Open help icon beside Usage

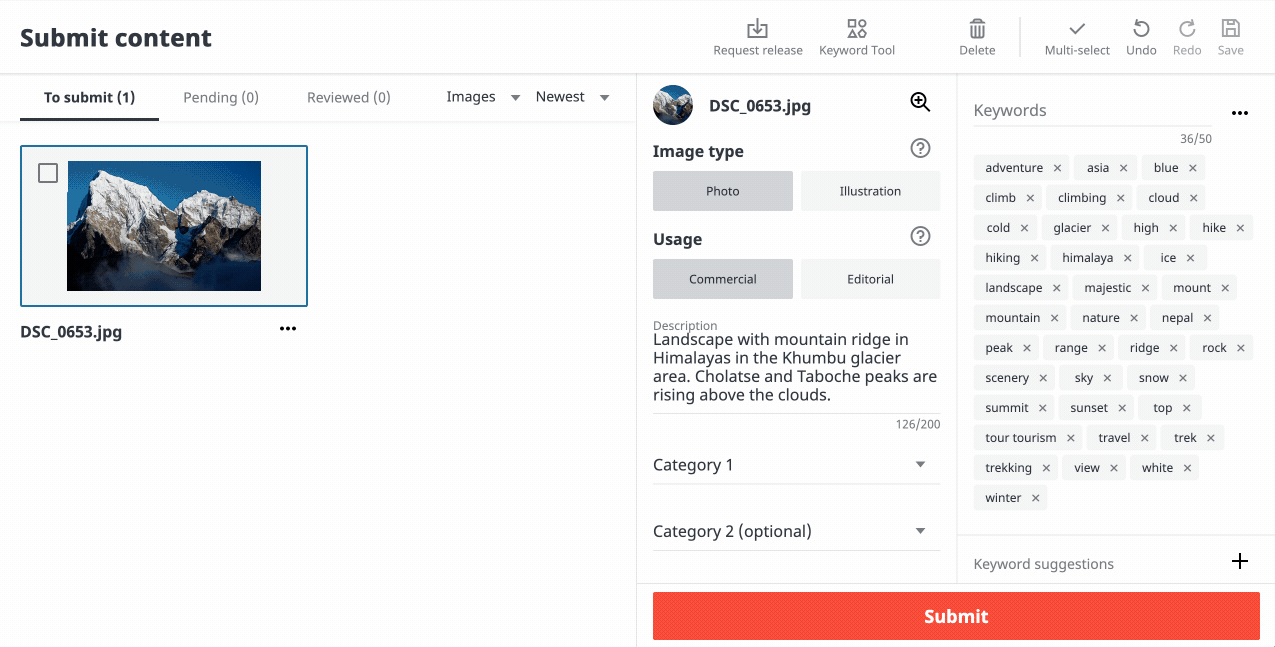point(920,237)
